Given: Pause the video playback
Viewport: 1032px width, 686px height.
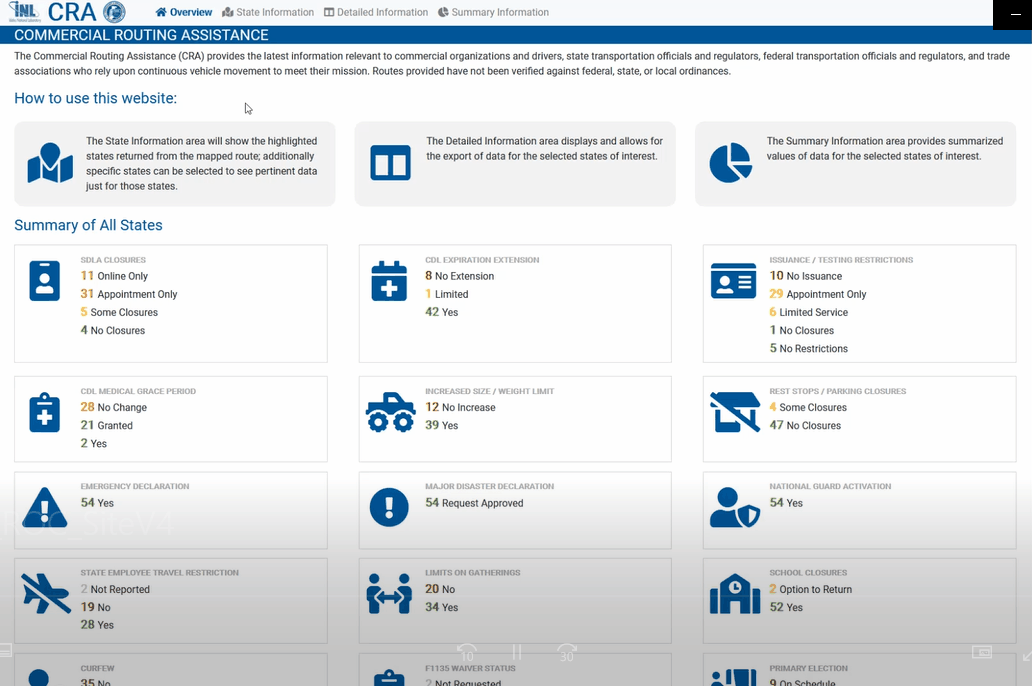Looking at the screenshot, I should click(517, 652).
